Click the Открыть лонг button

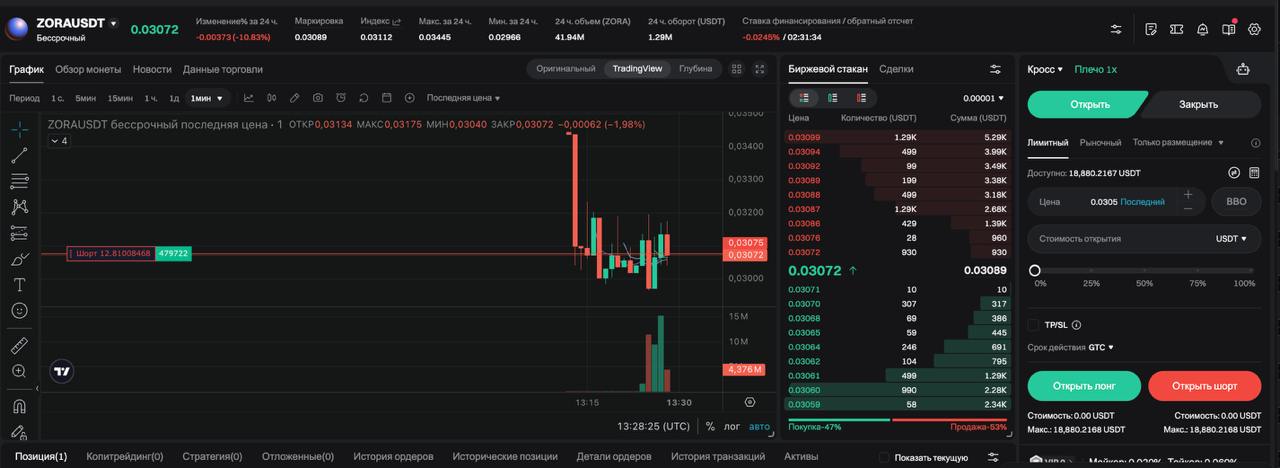click(1084, 386)
